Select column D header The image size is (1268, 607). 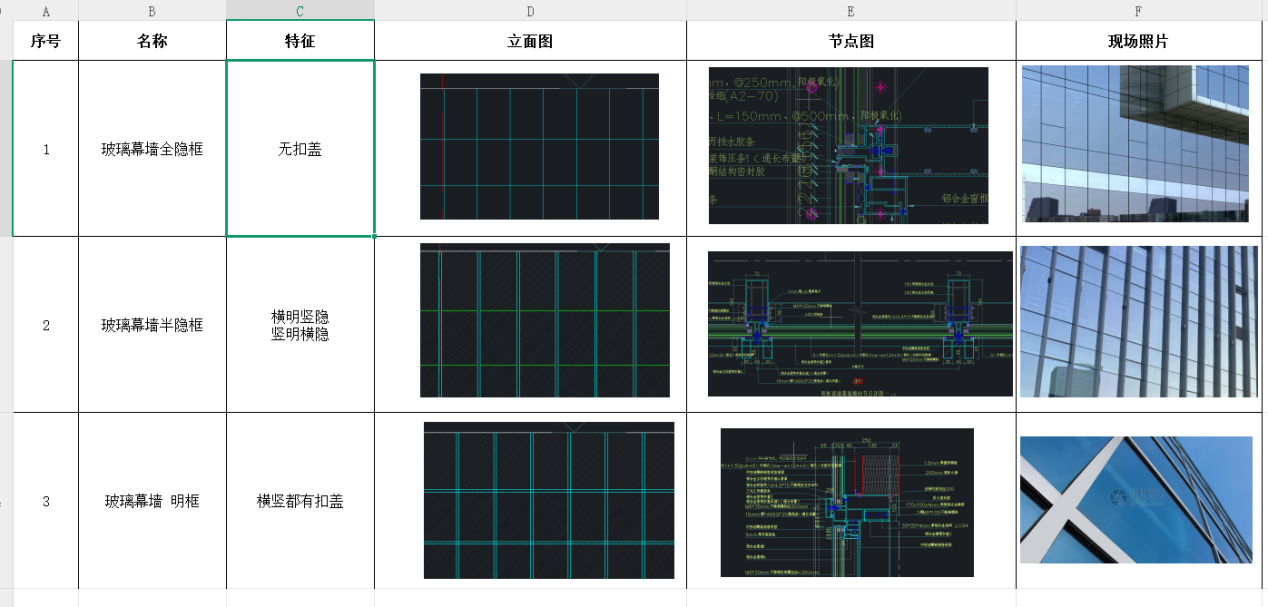pos(530,9)
